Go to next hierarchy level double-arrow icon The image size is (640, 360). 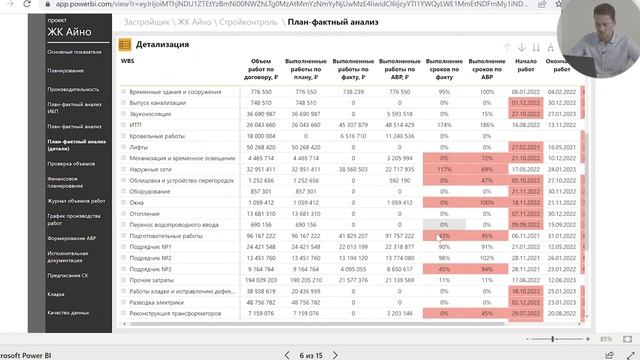536,48
